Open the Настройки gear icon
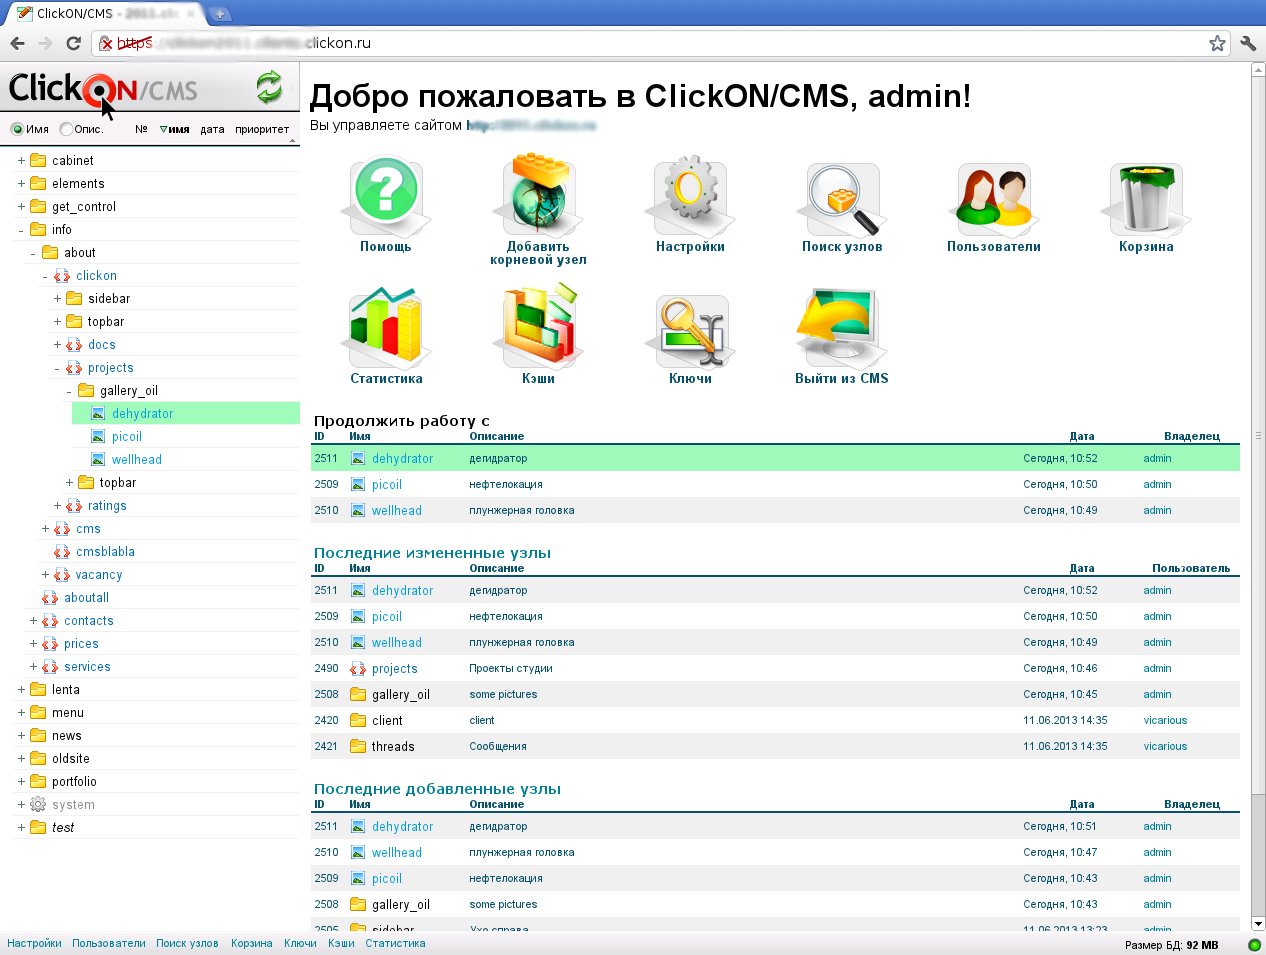 690,194
